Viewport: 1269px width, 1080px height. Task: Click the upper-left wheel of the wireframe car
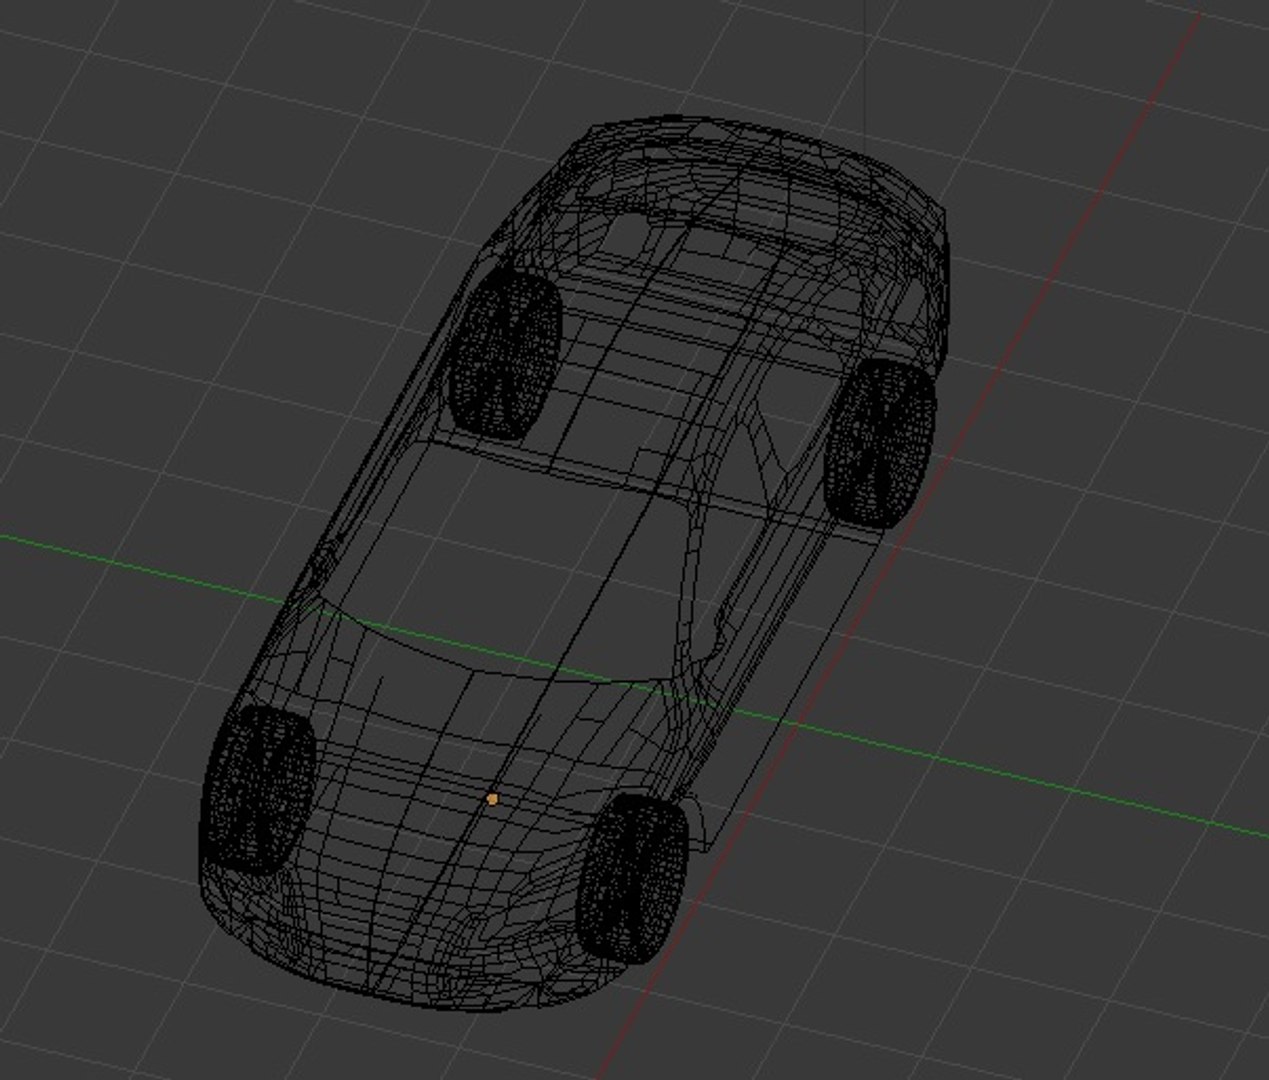[504, 354]
